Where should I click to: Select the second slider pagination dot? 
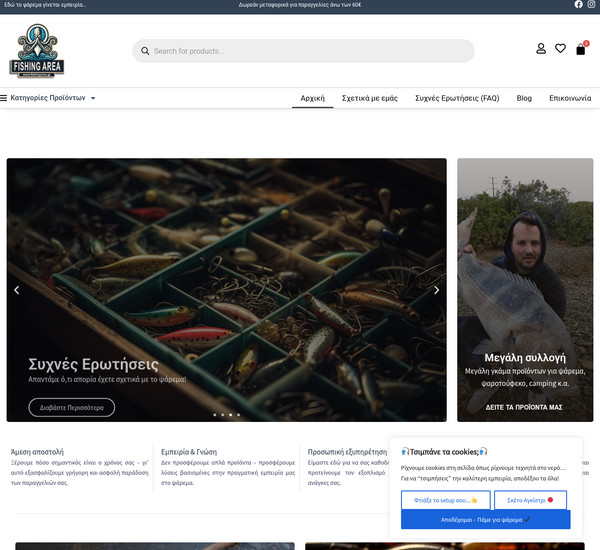[223, 415]
